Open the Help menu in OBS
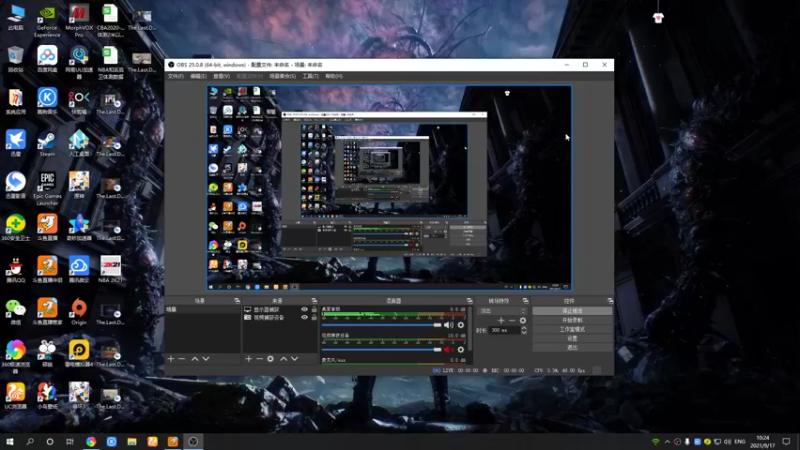The height and width of the screenshot is (450, 800). point(334,76)
